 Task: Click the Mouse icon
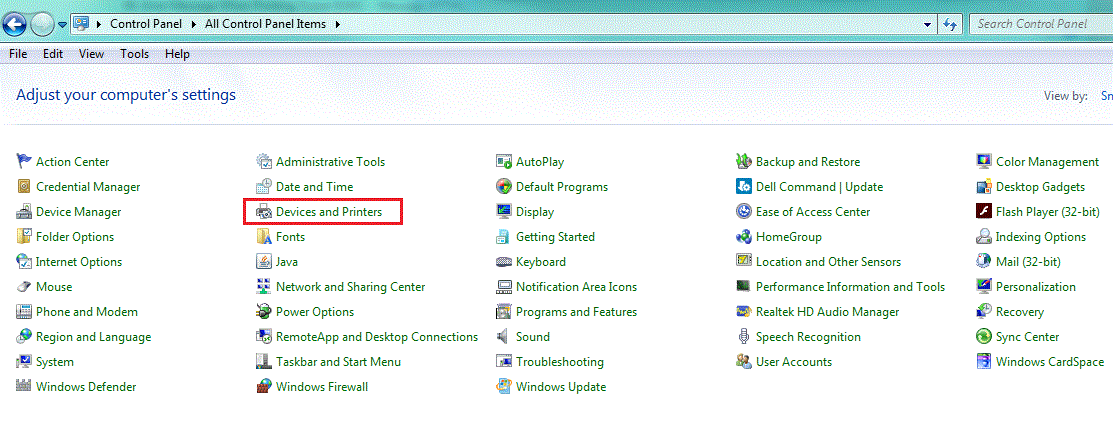pyautogui.click(x=24, y=287)
